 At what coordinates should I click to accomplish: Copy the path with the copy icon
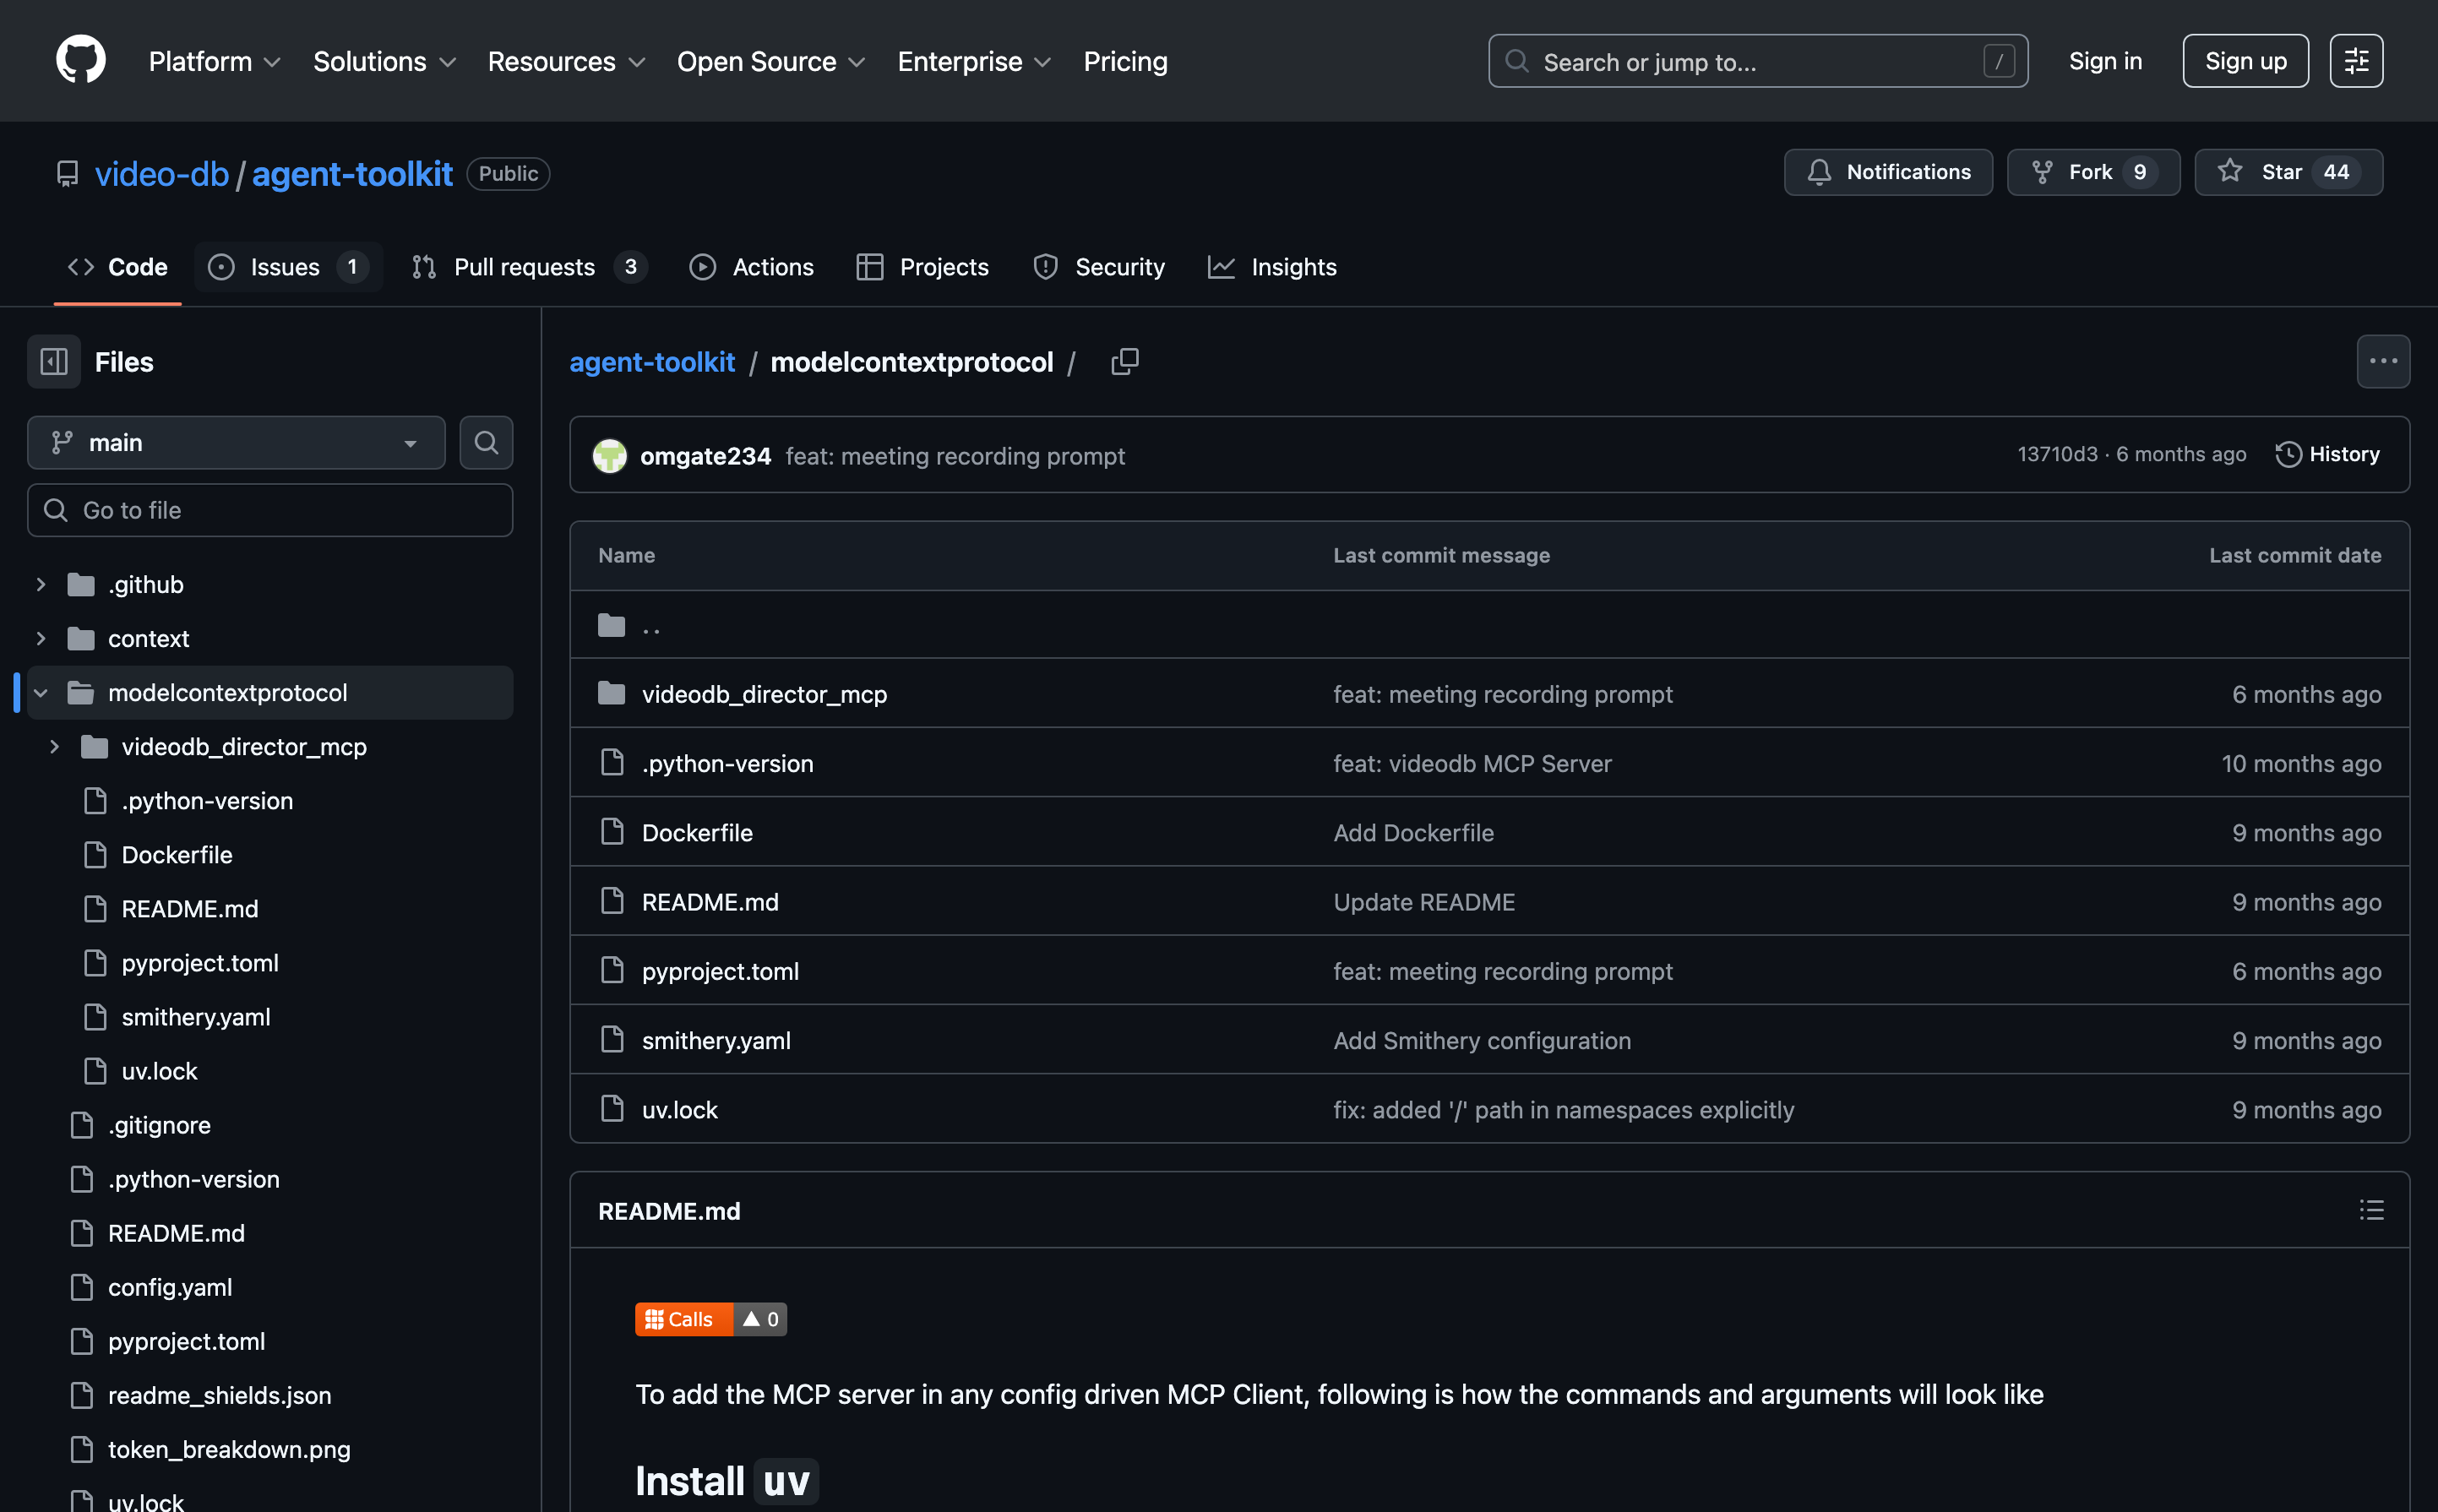(1124, 362)
